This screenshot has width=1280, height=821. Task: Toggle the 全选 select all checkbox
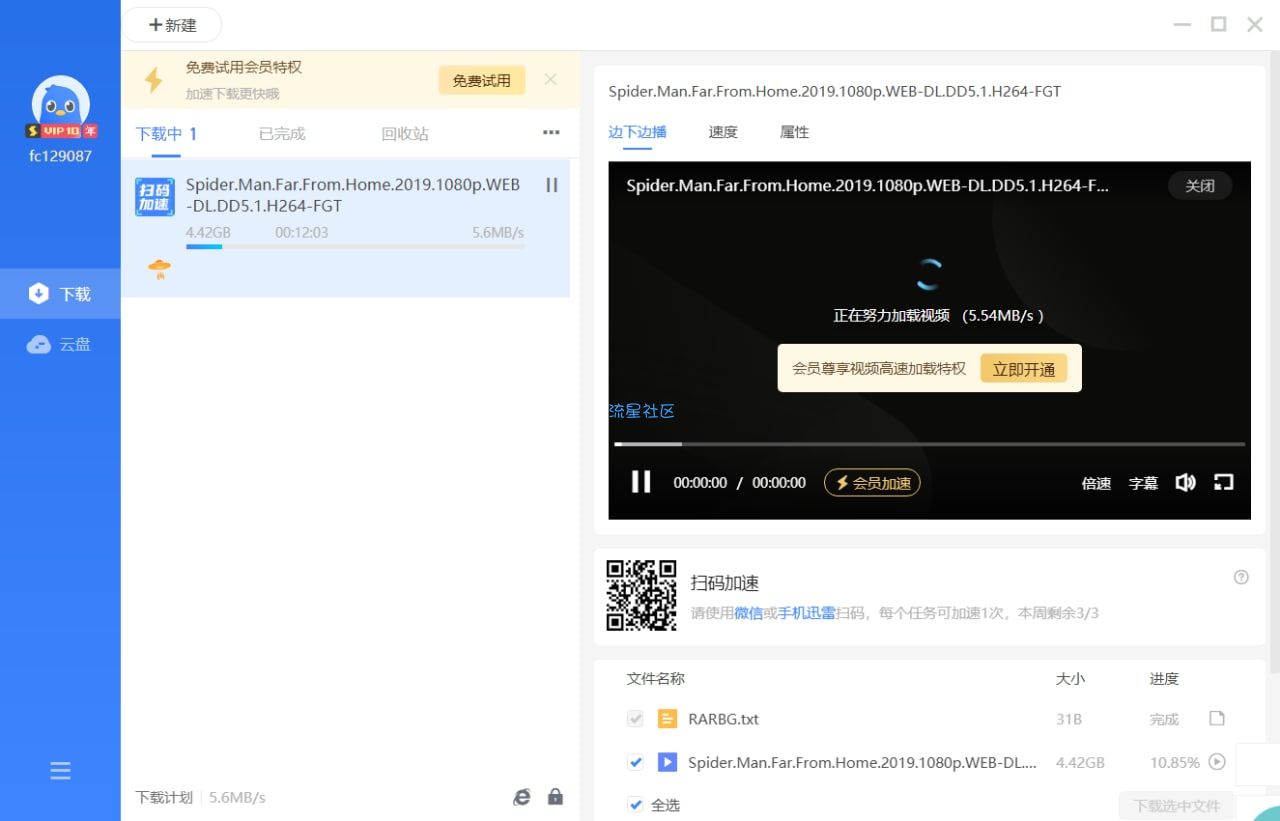[635, 804]
